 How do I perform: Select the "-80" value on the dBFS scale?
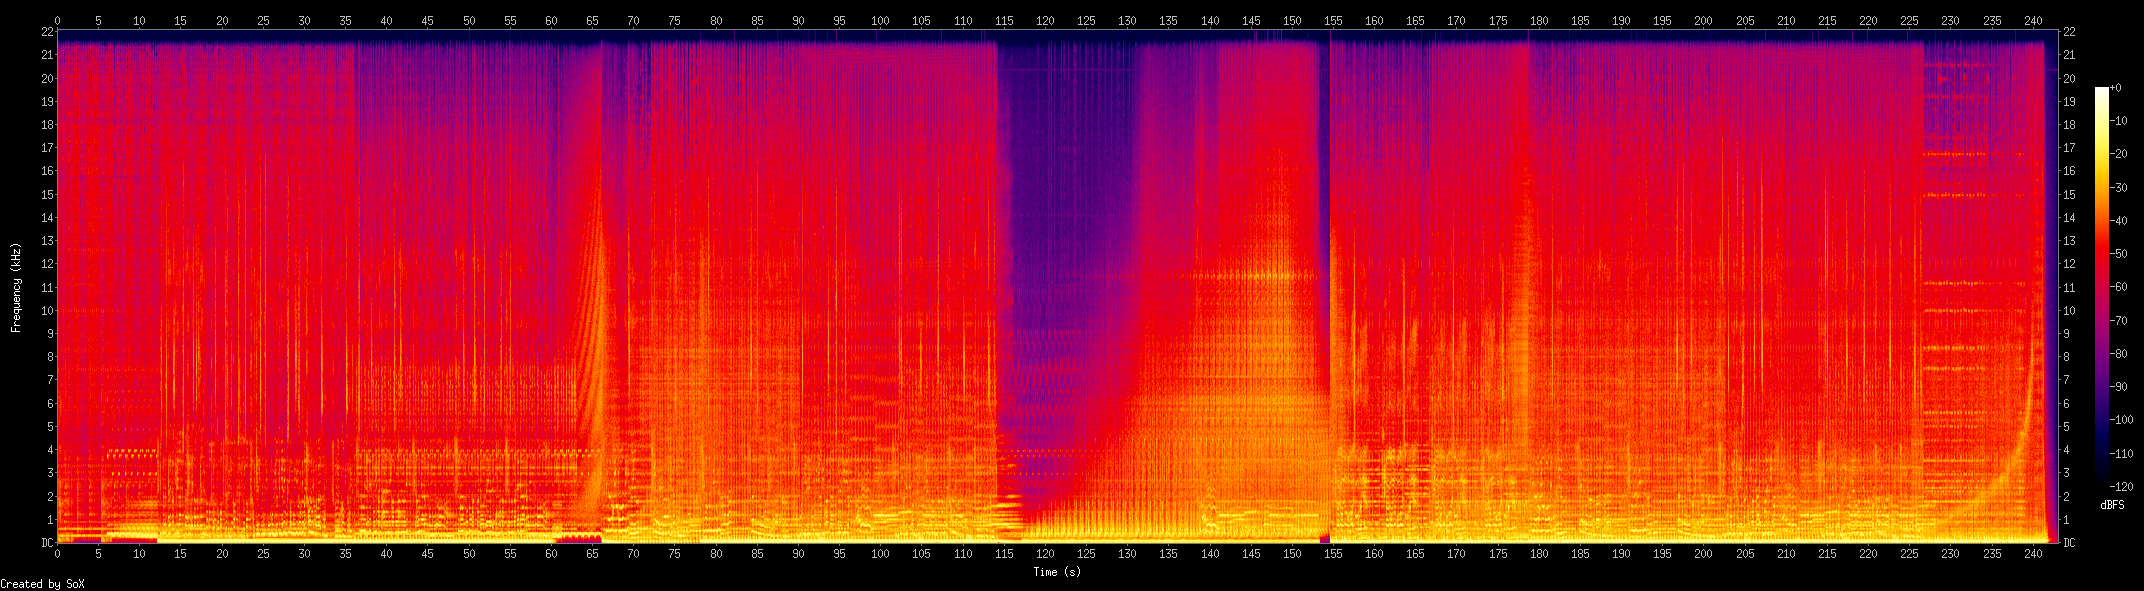2118,354
